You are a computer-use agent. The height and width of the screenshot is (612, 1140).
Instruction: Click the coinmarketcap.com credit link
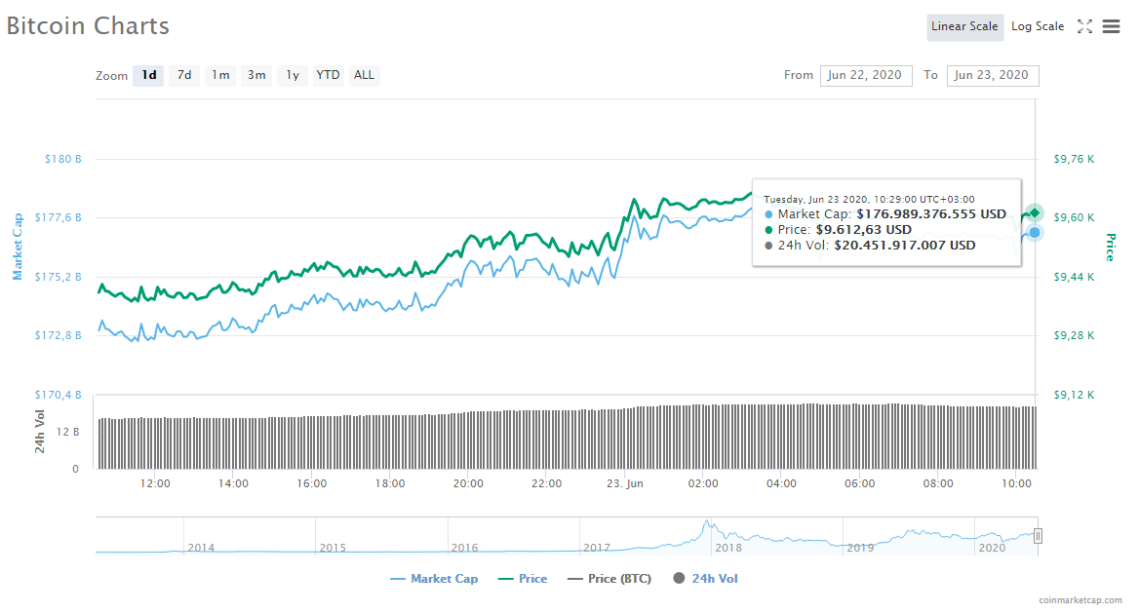(1080, 600)
